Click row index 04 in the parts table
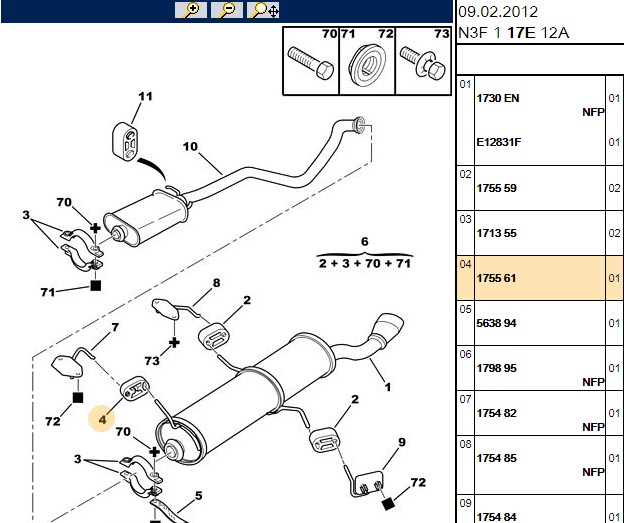The width and height of the screenshot is (624, 523). 465,264
